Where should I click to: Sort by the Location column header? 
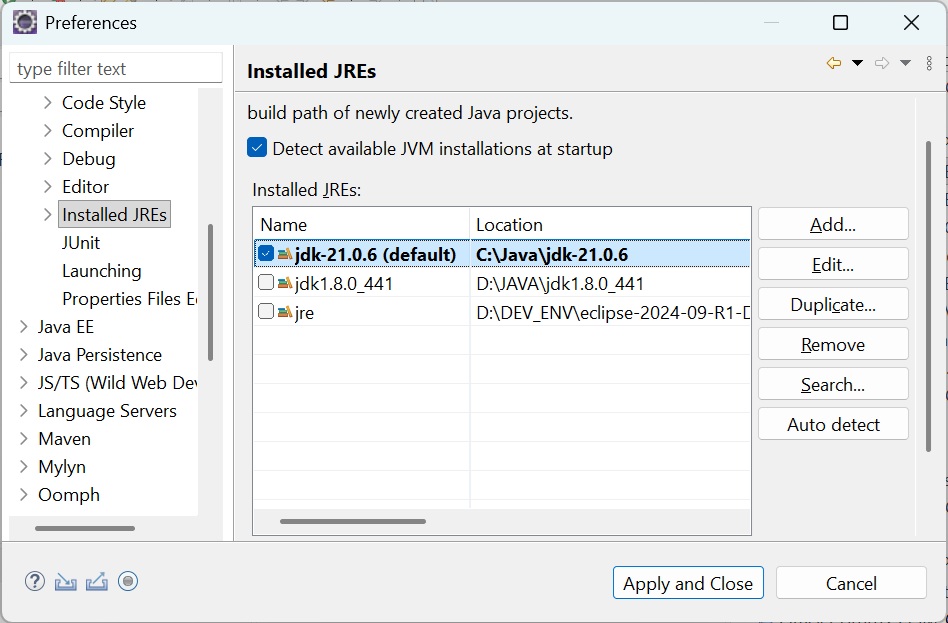(610, 224)
